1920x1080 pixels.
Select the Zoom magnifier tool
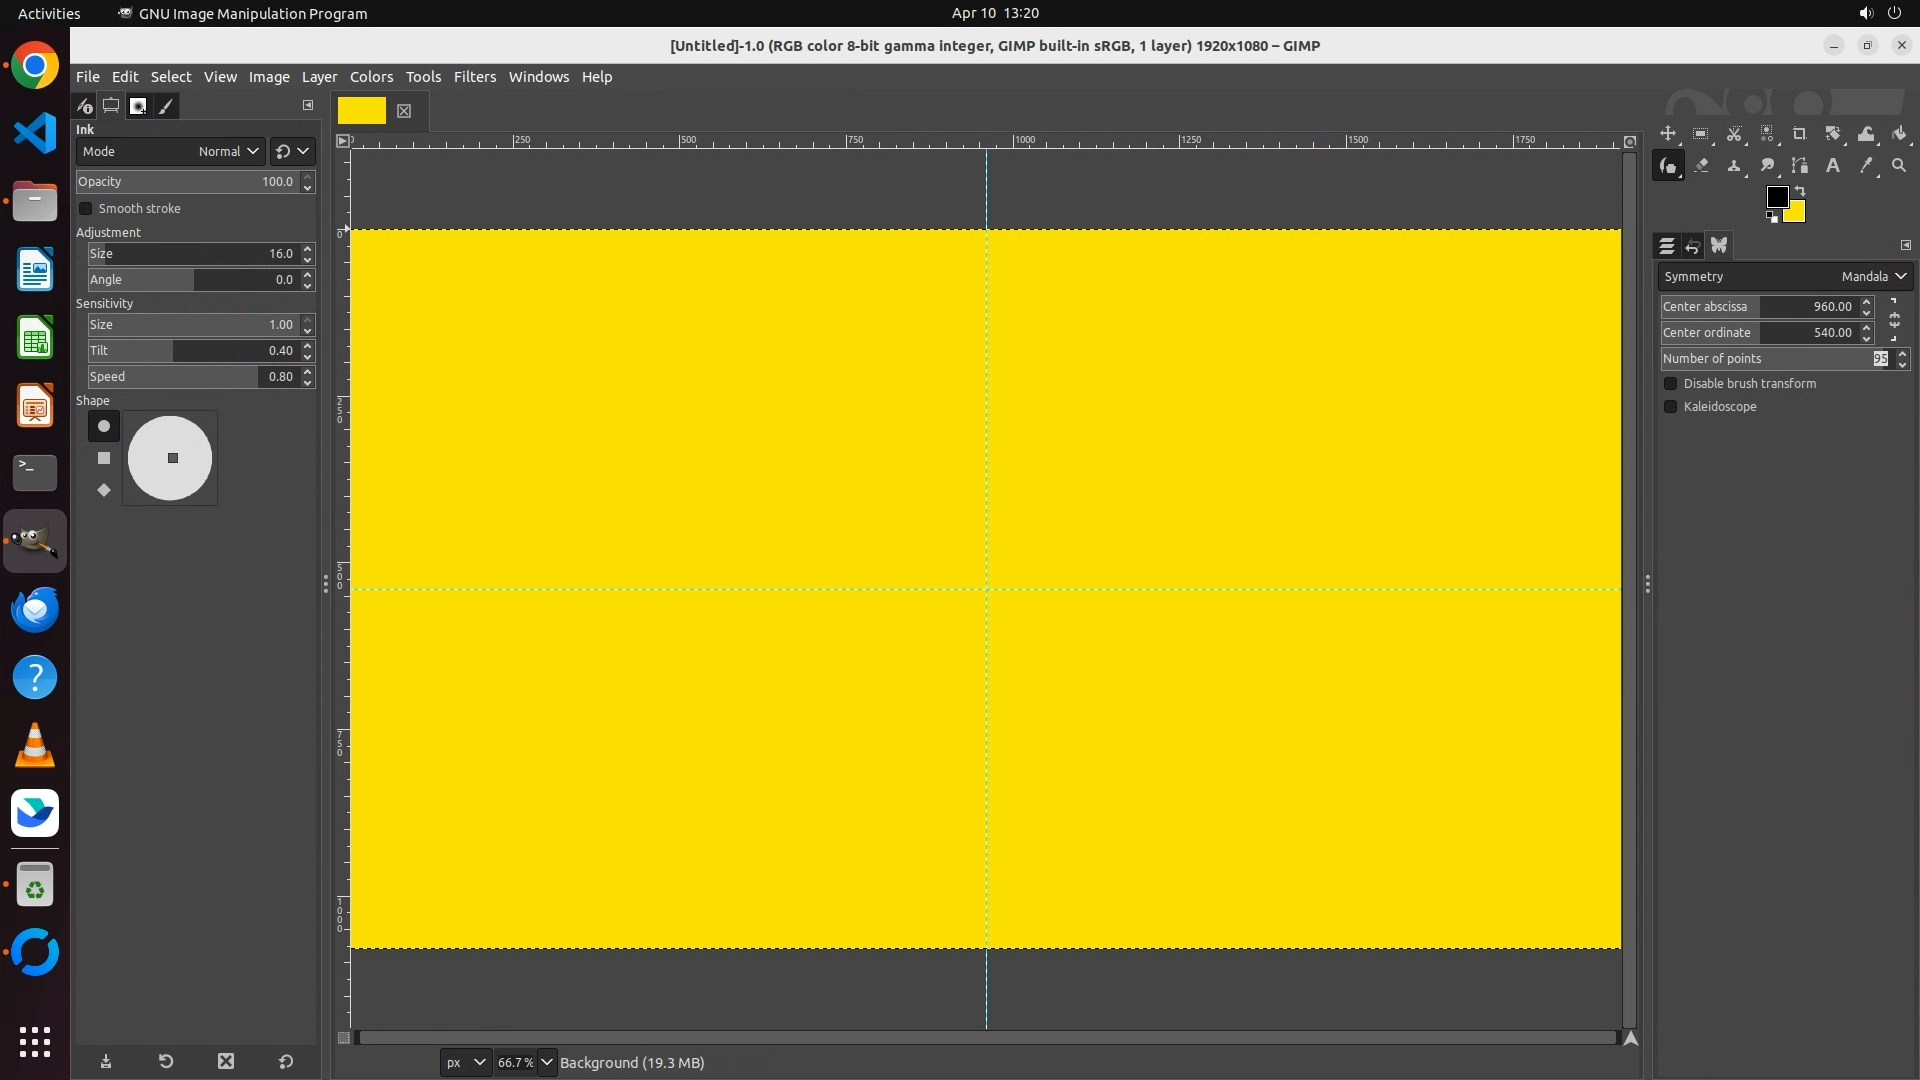tap(1899, 166)
